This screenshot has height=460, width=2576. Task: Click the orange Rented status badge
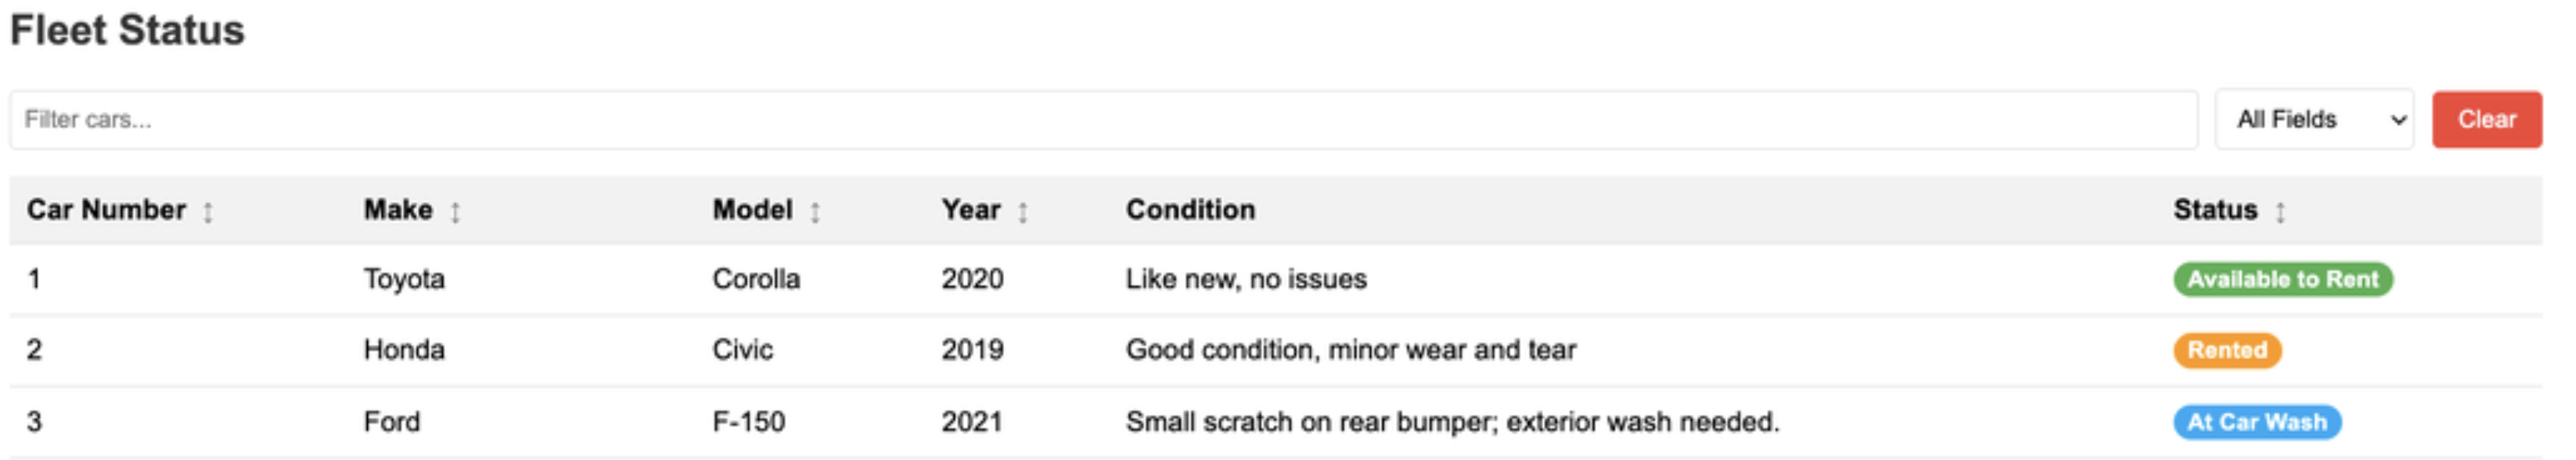[2226, 350]
